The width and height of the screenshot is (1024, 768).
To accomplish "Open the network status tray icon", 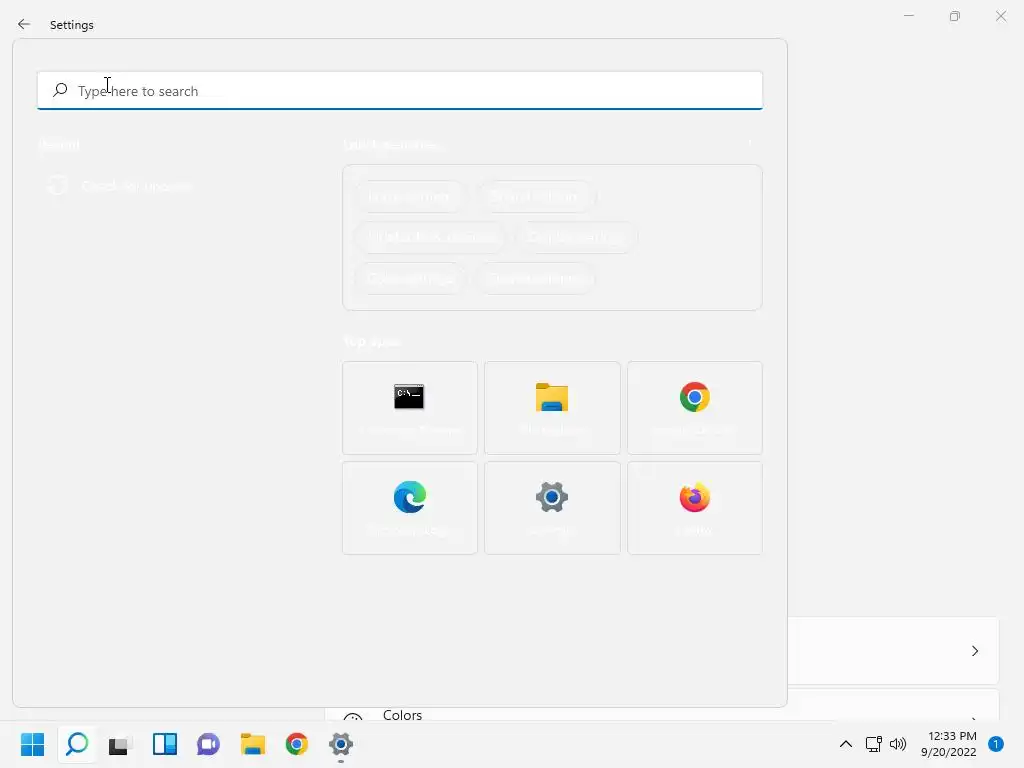I will click(x=873, y=744).
